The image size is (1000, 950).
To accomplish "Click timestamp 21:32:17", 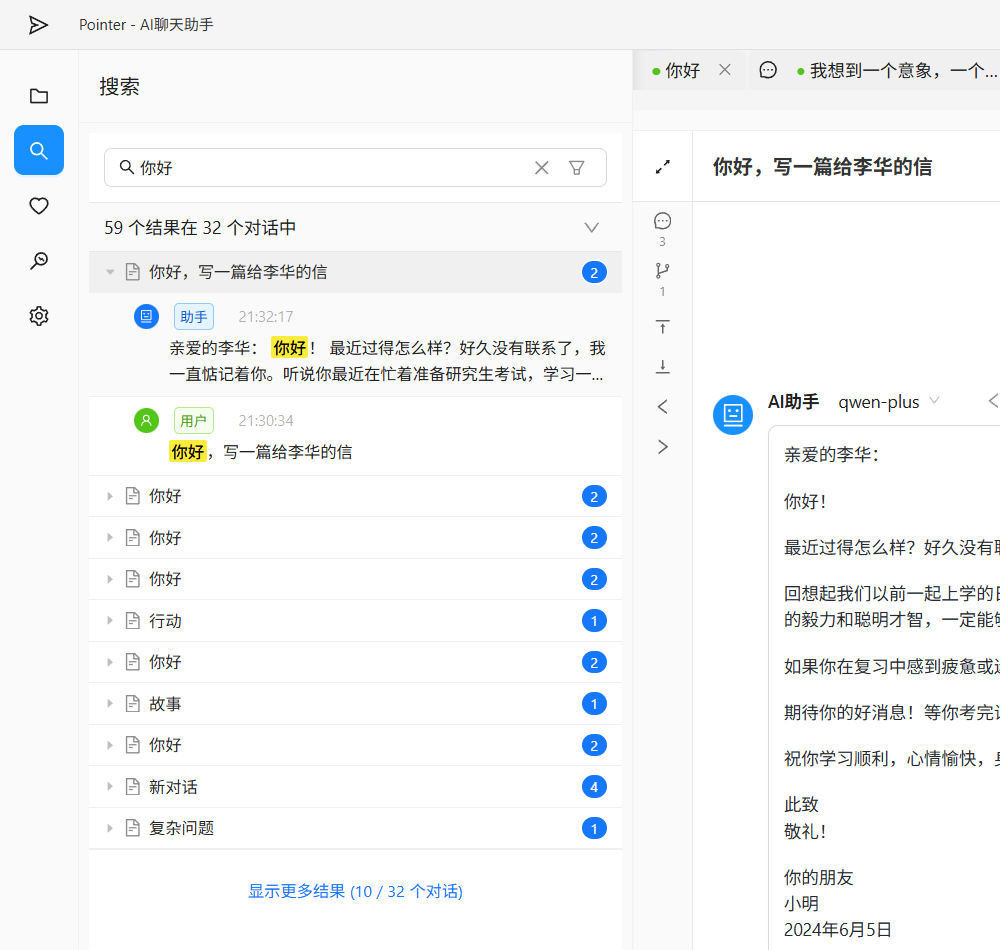I will pos(265,317).
